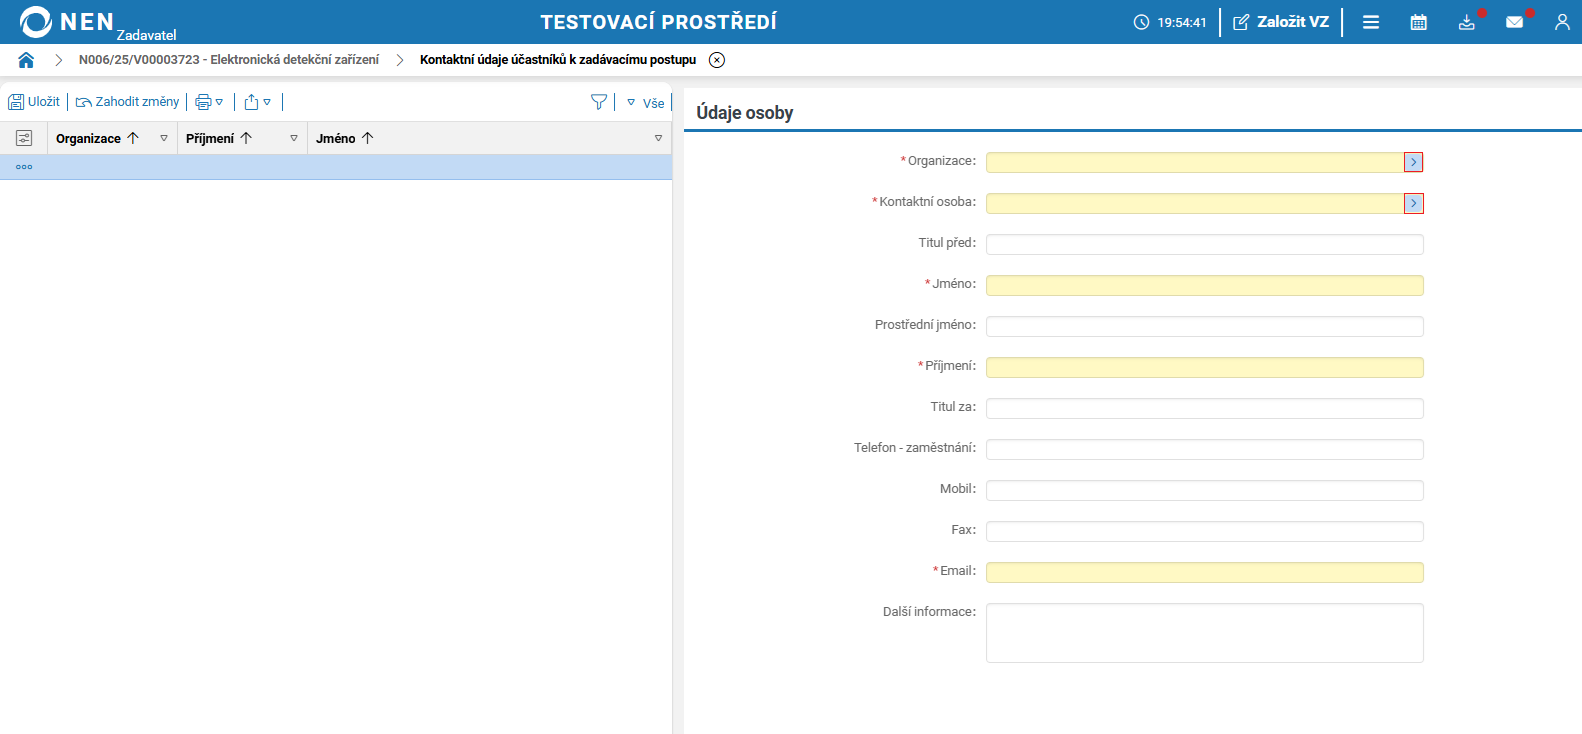1582x734 pixels.
Task: Click the Uložit save button
Action: [x=34, y=102]
